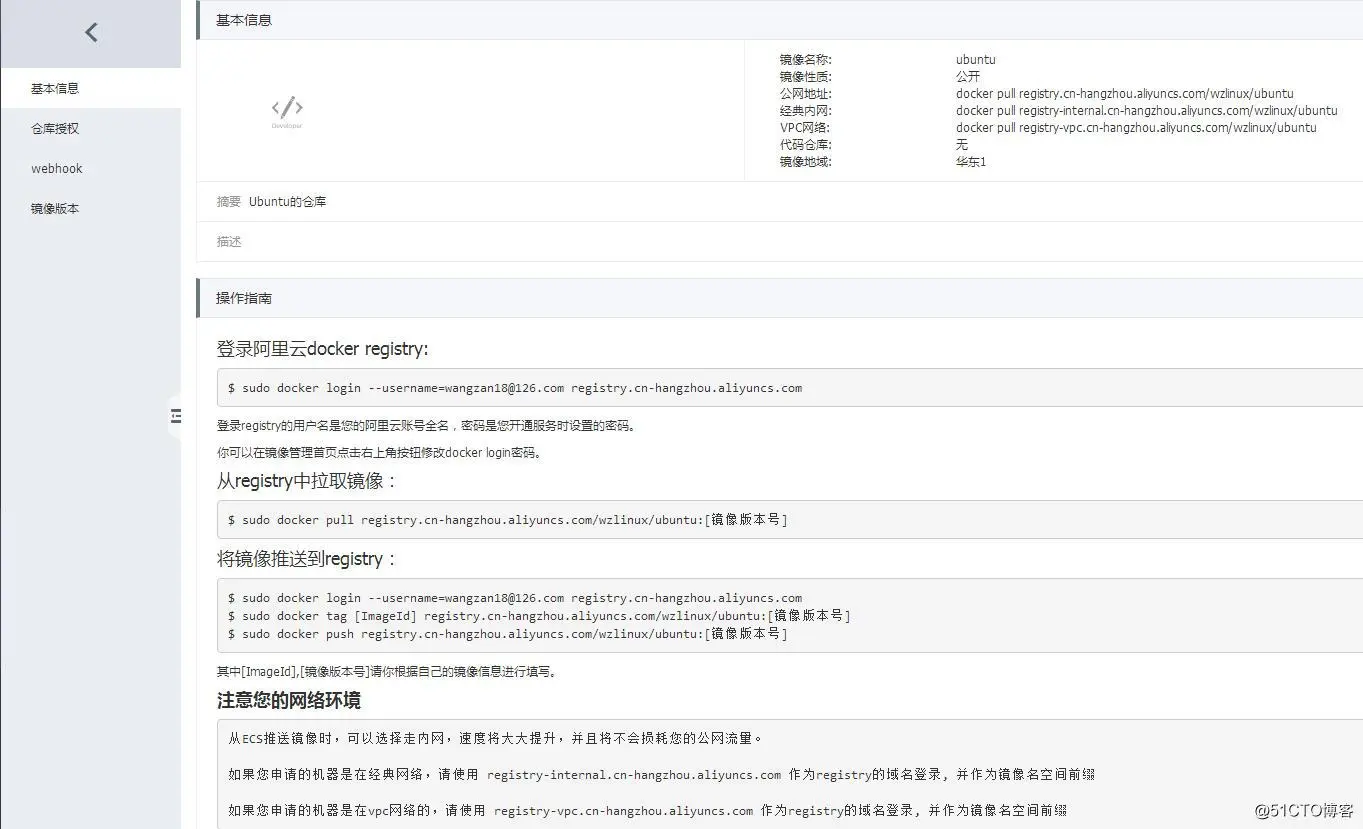Click the 代码仓库 value 无
1363x829 pixels.
(961, 145)
